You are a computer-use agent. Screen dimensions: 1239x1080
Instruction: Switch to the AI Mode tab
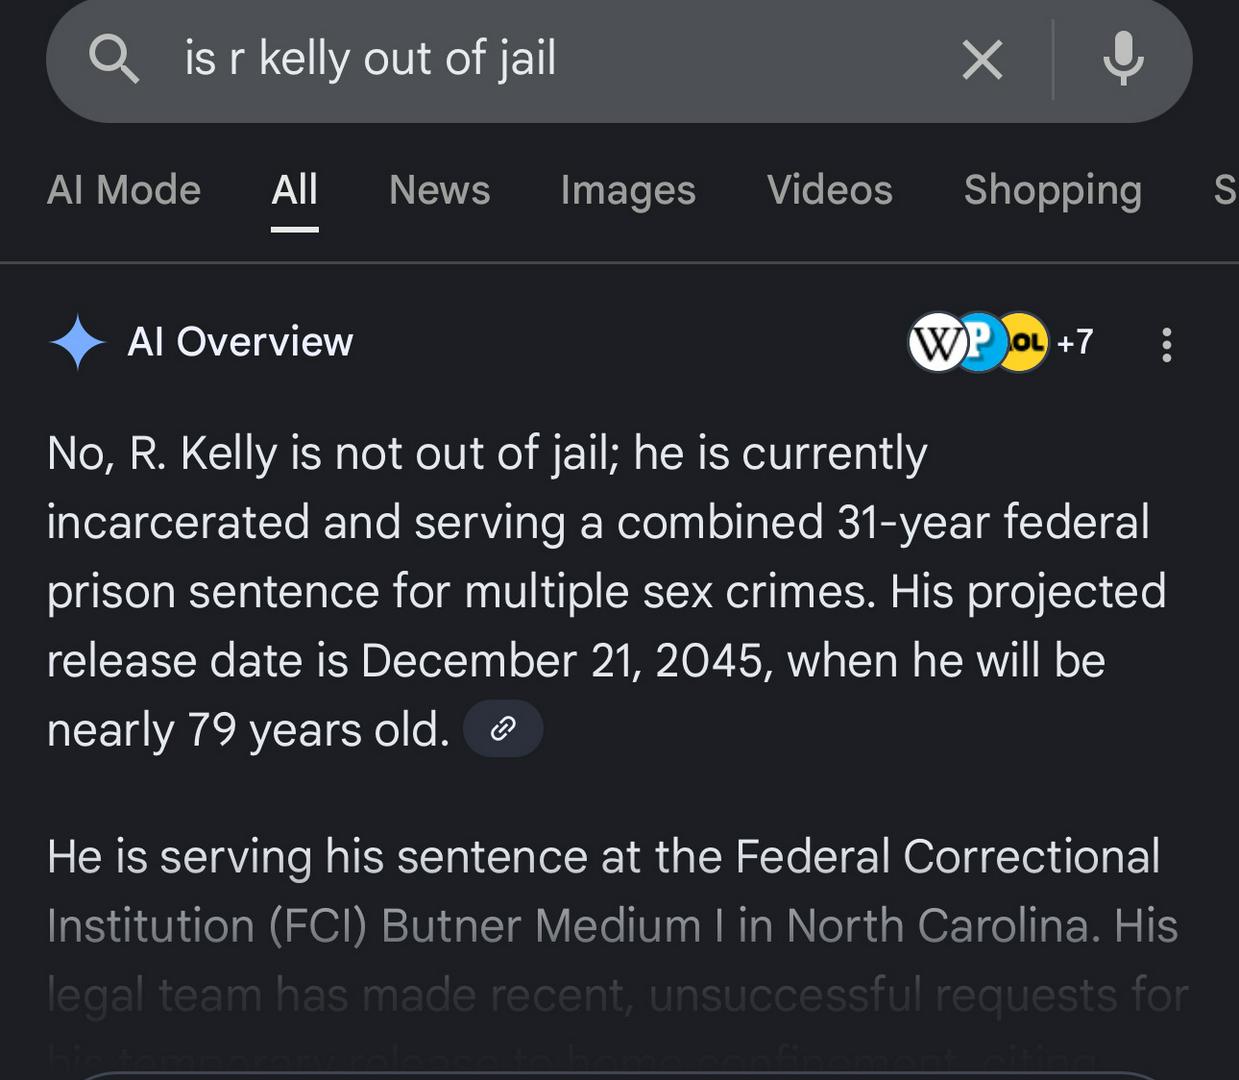tap(124, 190)
